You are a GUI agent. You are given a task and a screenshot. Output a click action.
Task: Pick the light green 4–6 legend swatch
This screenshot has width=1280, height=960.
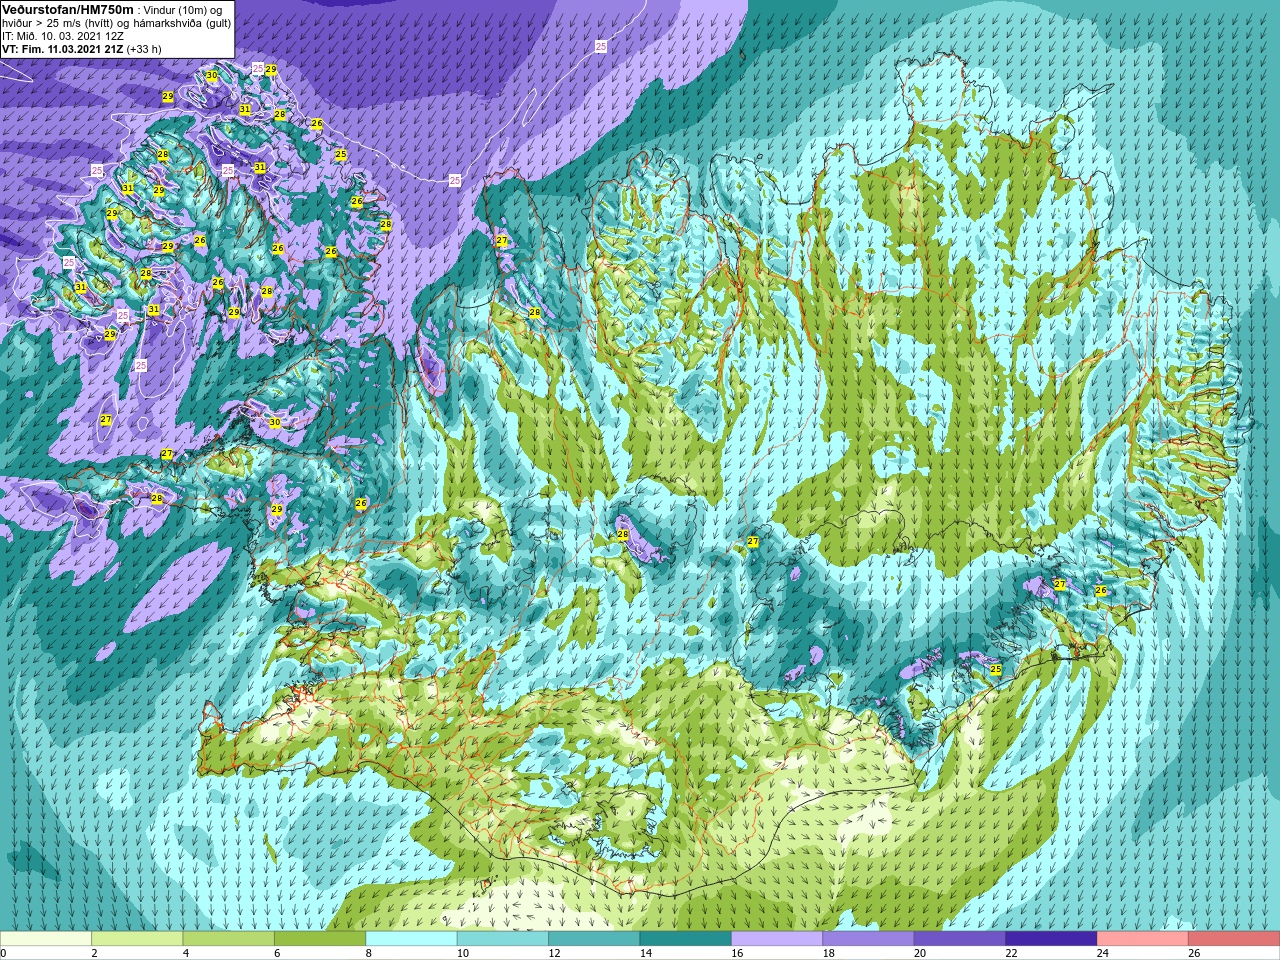pos(228,939)
